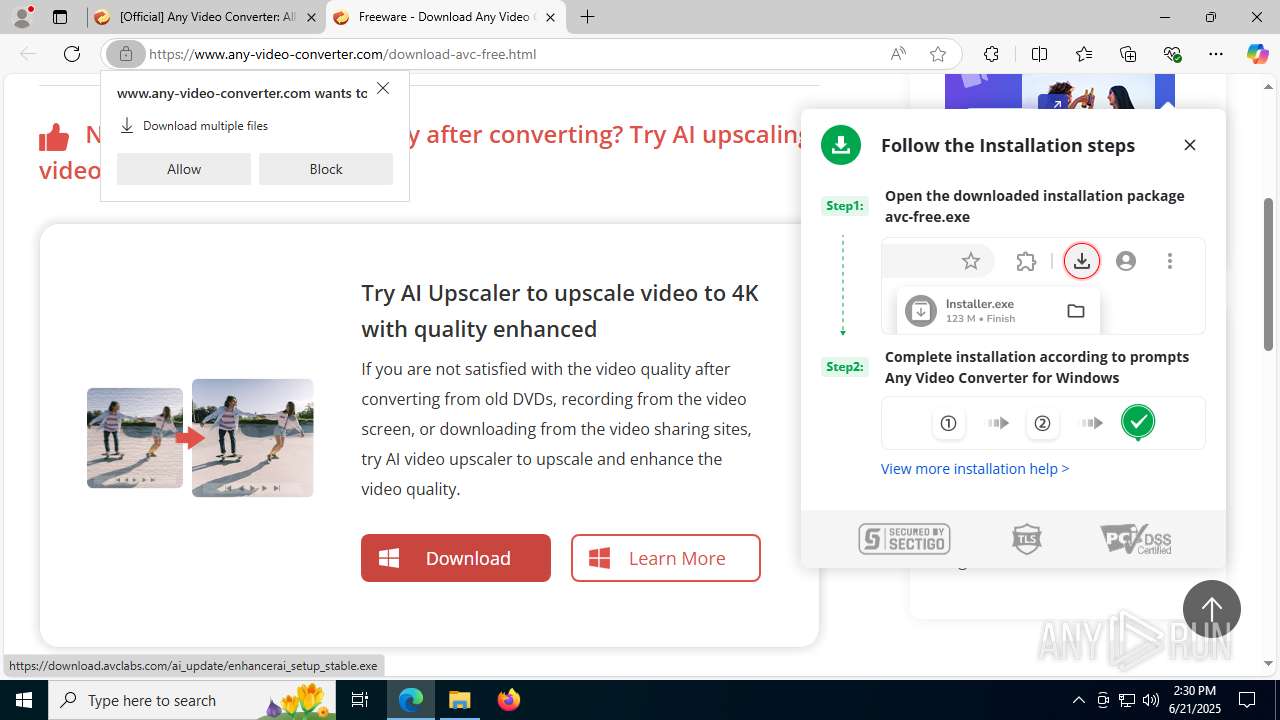1280x720 pixels.
Task: Click the AI upscaling comparison thumbnail
Action: tap(200, 438)
